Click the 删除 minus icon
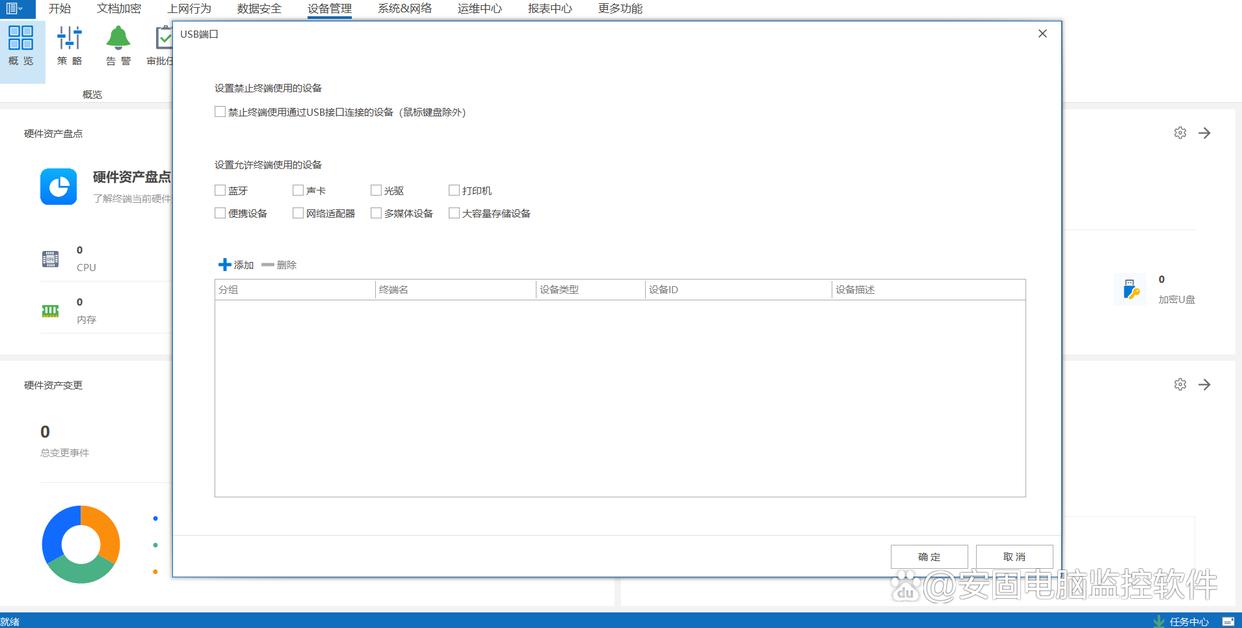This screenshot has height=628, width=1242. click(267, 265)
